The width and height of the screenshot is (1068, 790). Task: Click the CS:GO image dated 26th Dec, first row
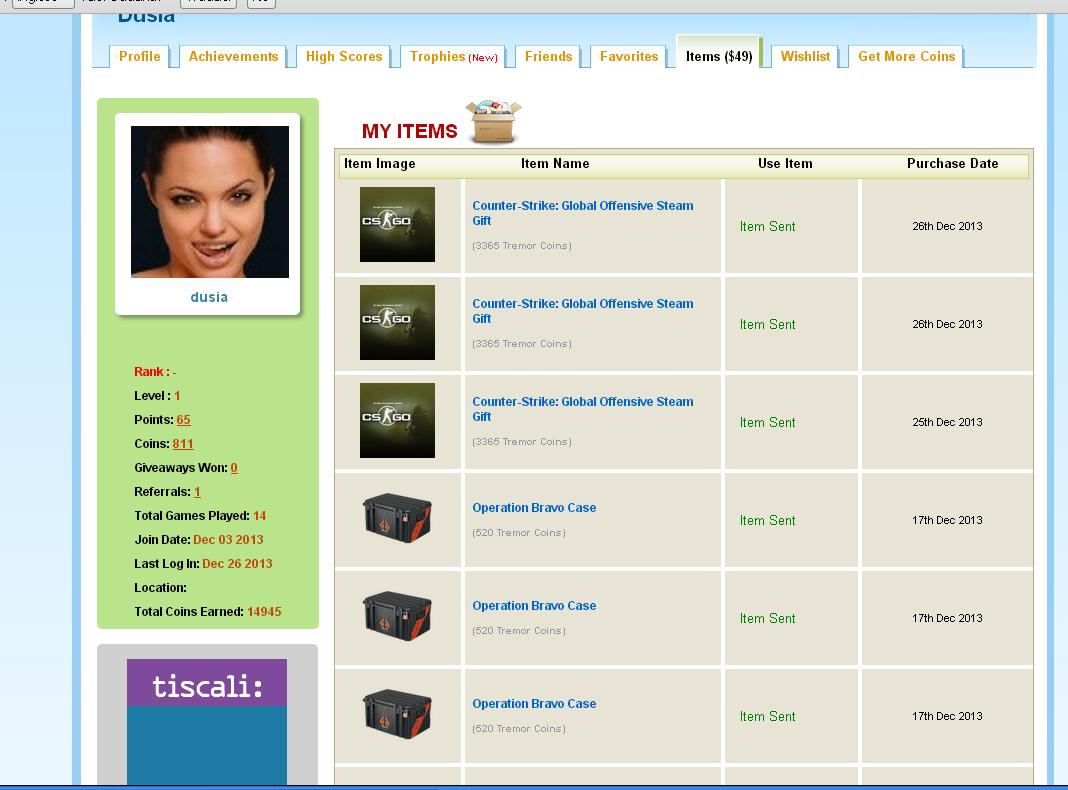[397, 224]
